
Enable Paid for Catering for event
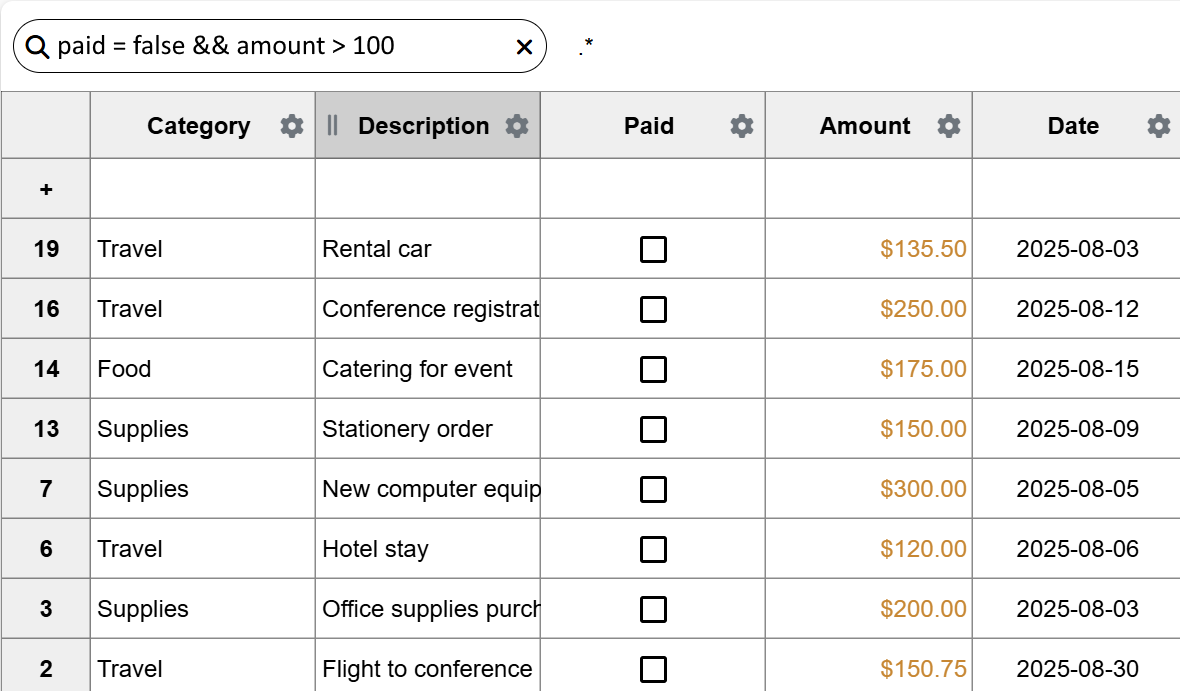(x=653, y=369)
